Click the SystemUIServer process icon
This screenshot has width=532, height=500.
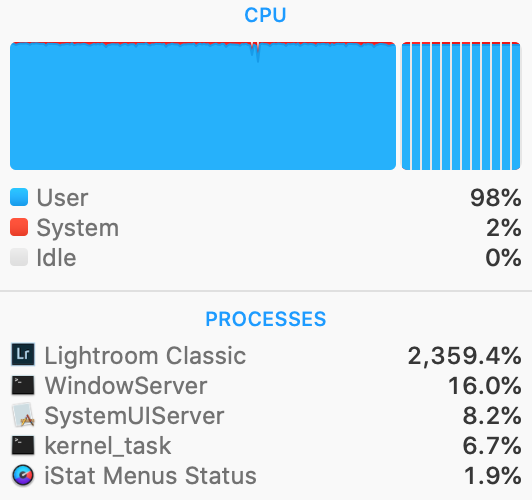[x=23, y=415]
